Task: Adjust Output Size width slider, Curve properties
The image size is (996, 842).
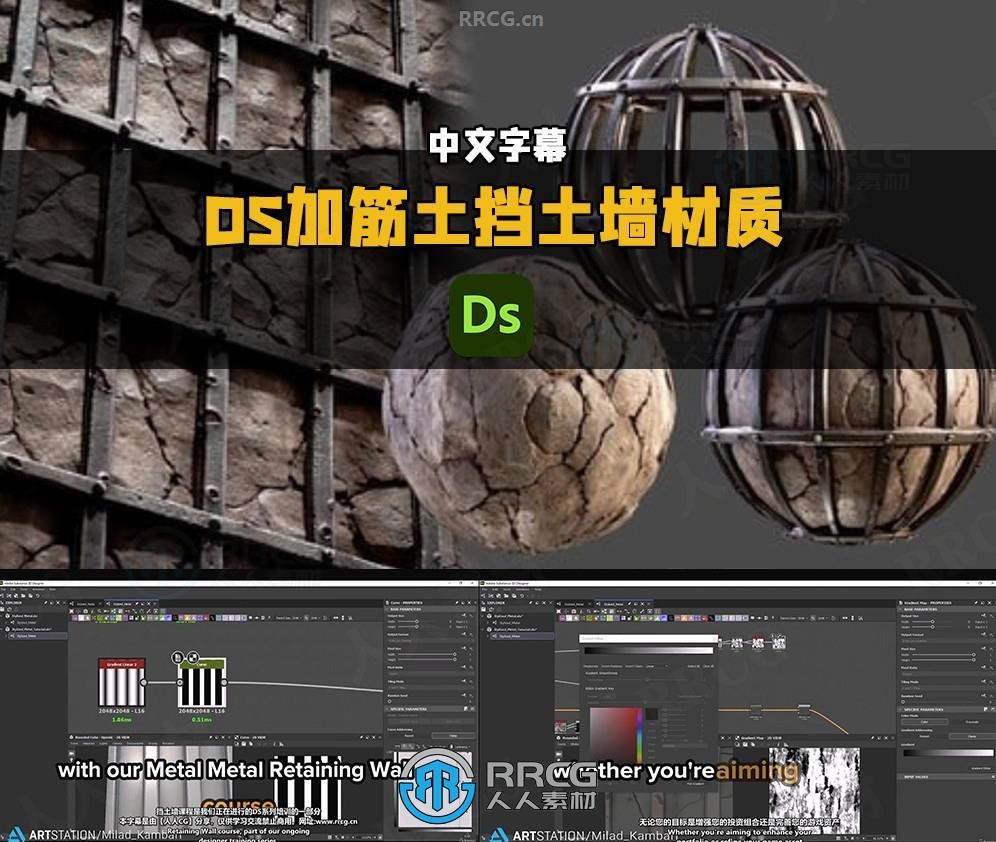Action: tap(419, 622)
